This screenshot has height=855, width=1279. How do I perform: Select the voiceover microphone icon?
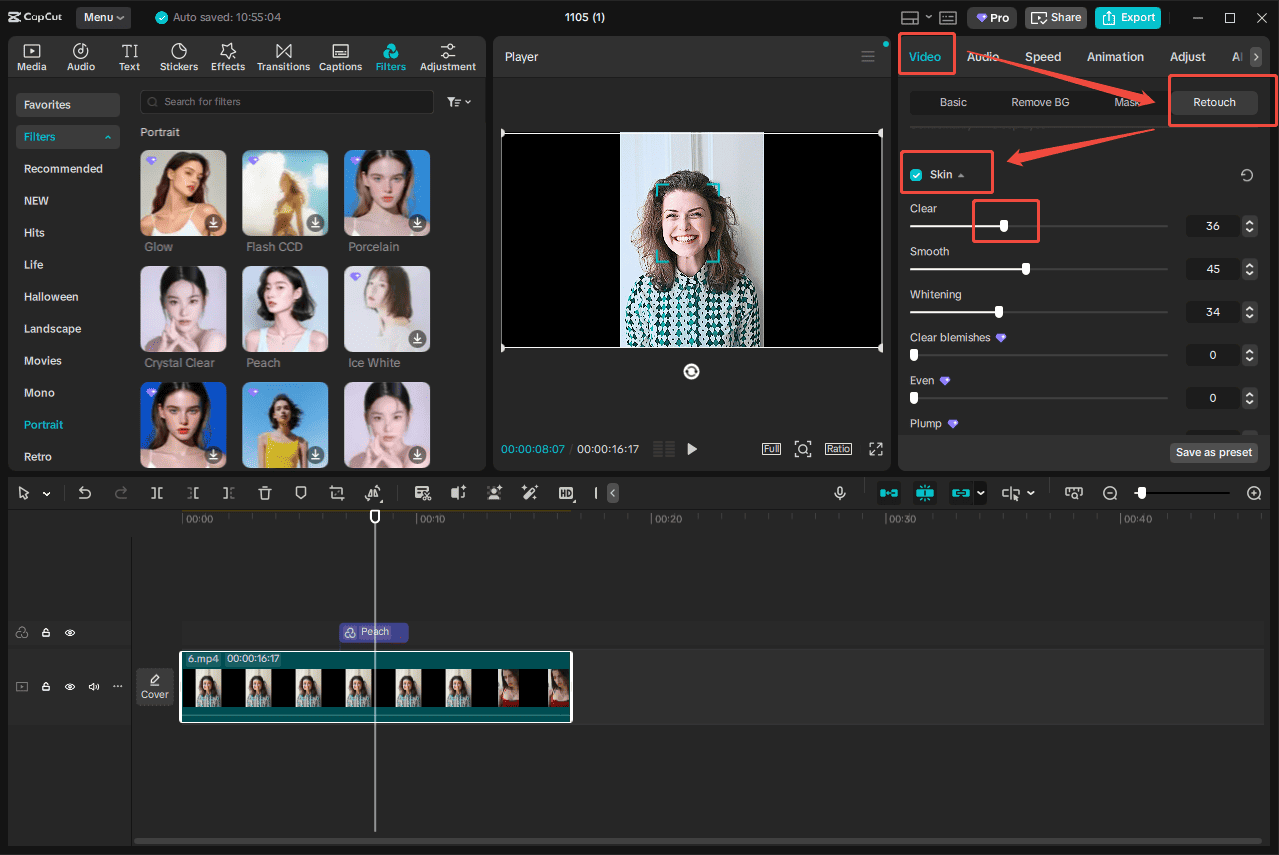[839, 492]
